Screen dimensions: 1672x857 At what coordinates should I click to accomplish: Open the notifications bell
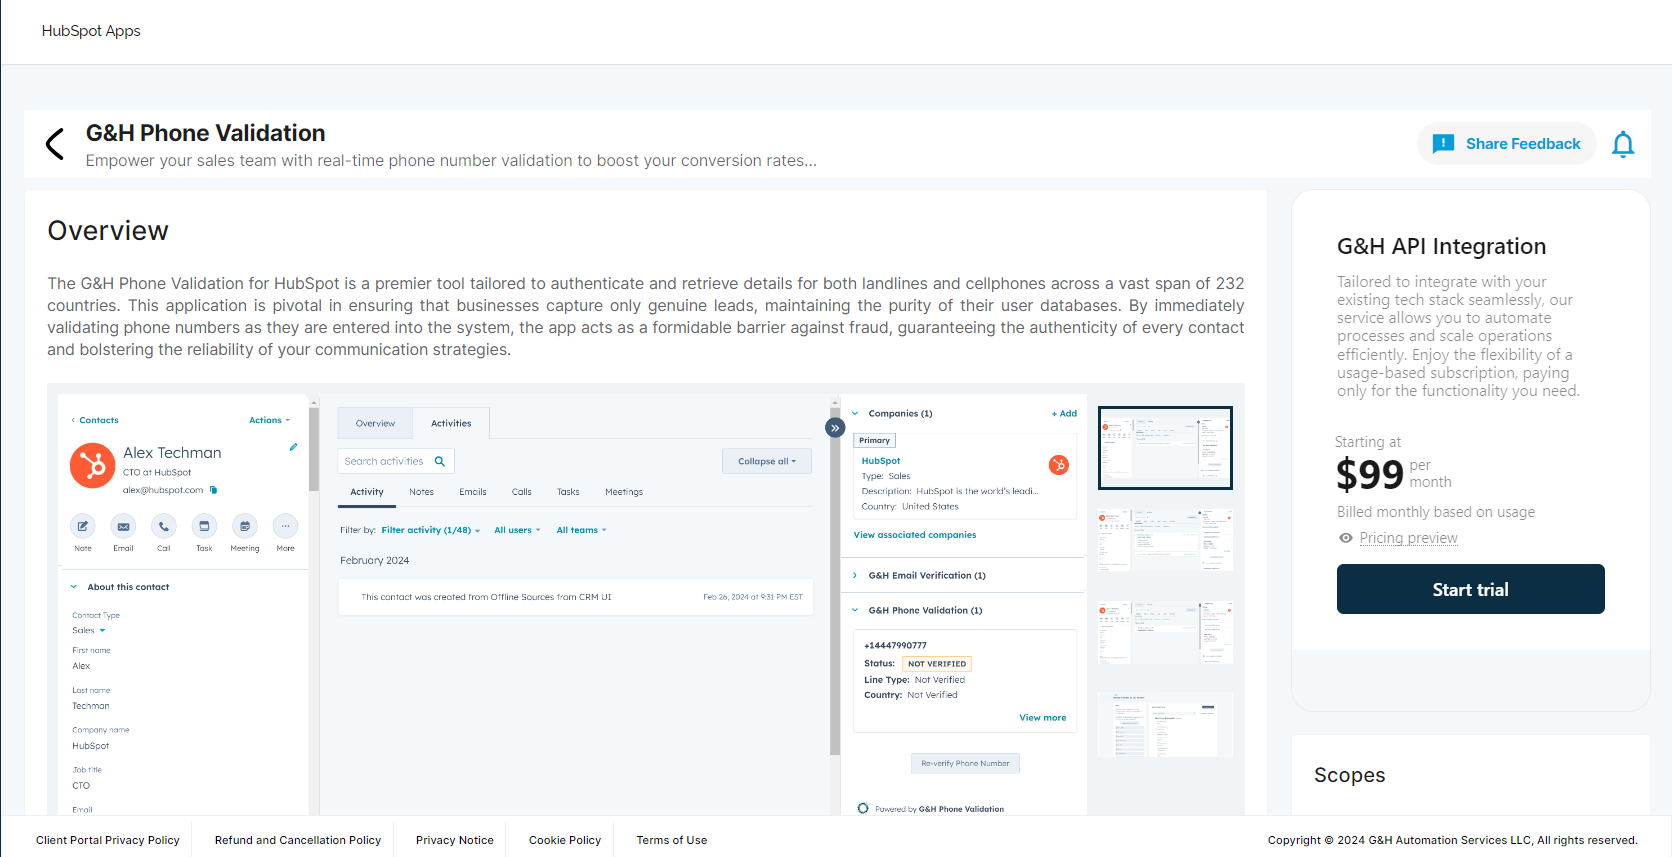(x=1622, y=145)
